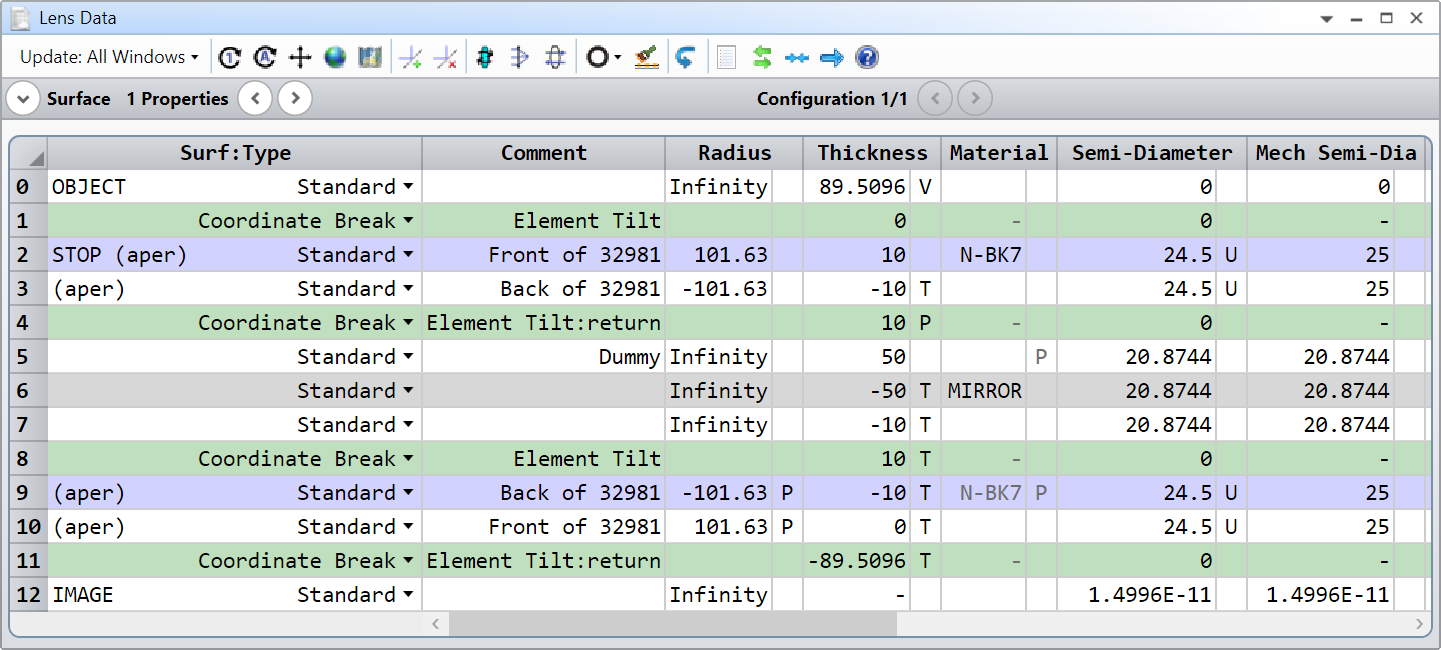This screenshot has height=650, width=1441.
Task: Click the map icon next to the globe
Action: point(370,58)
